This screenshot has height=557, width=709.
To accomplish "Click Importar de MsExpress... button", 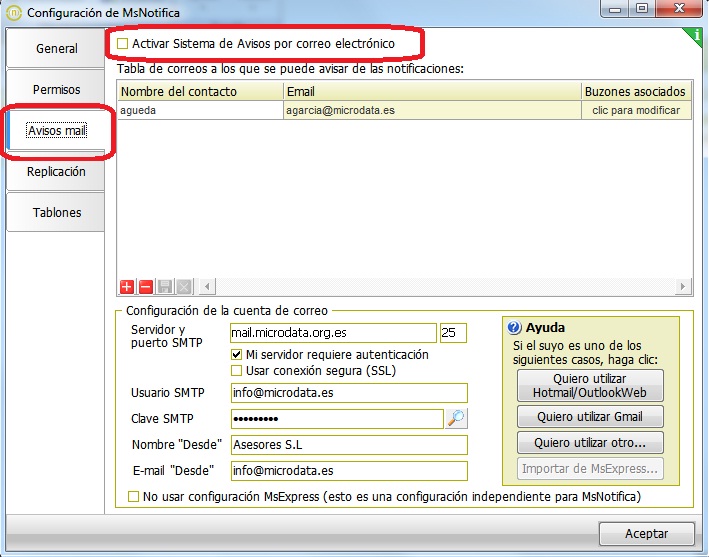I will click(590, 468).
